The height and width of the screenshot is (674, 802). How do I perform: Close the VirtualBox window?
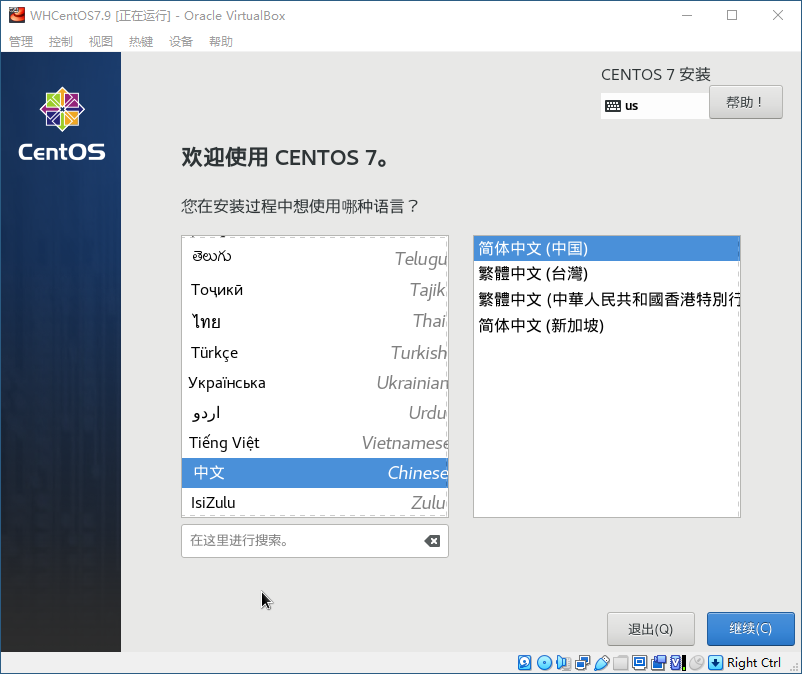(778, 15)
